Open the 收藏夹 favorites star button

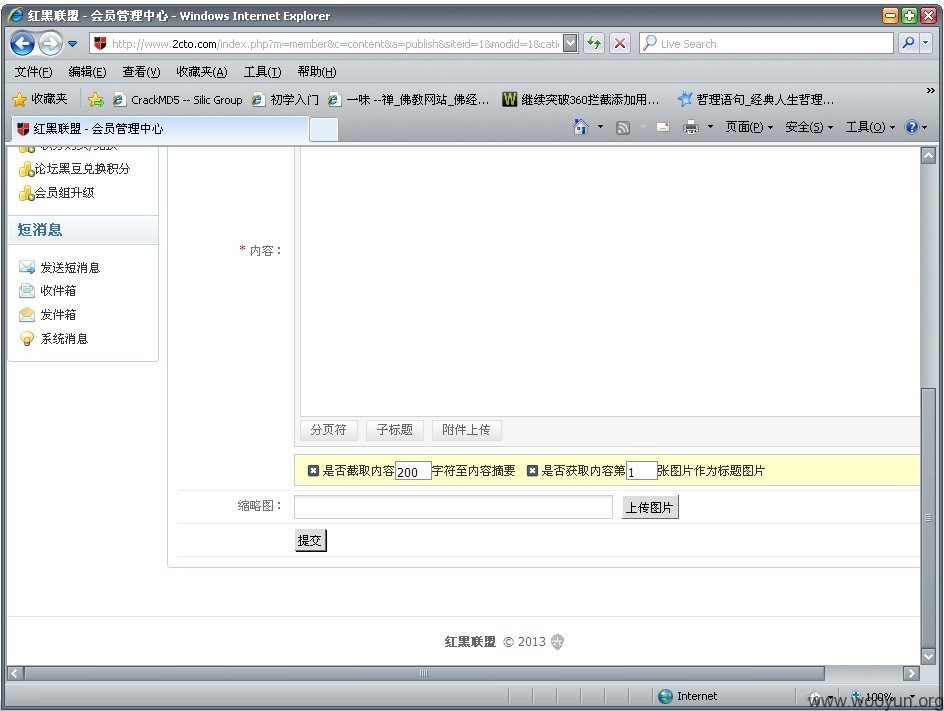tap(40, 99)
